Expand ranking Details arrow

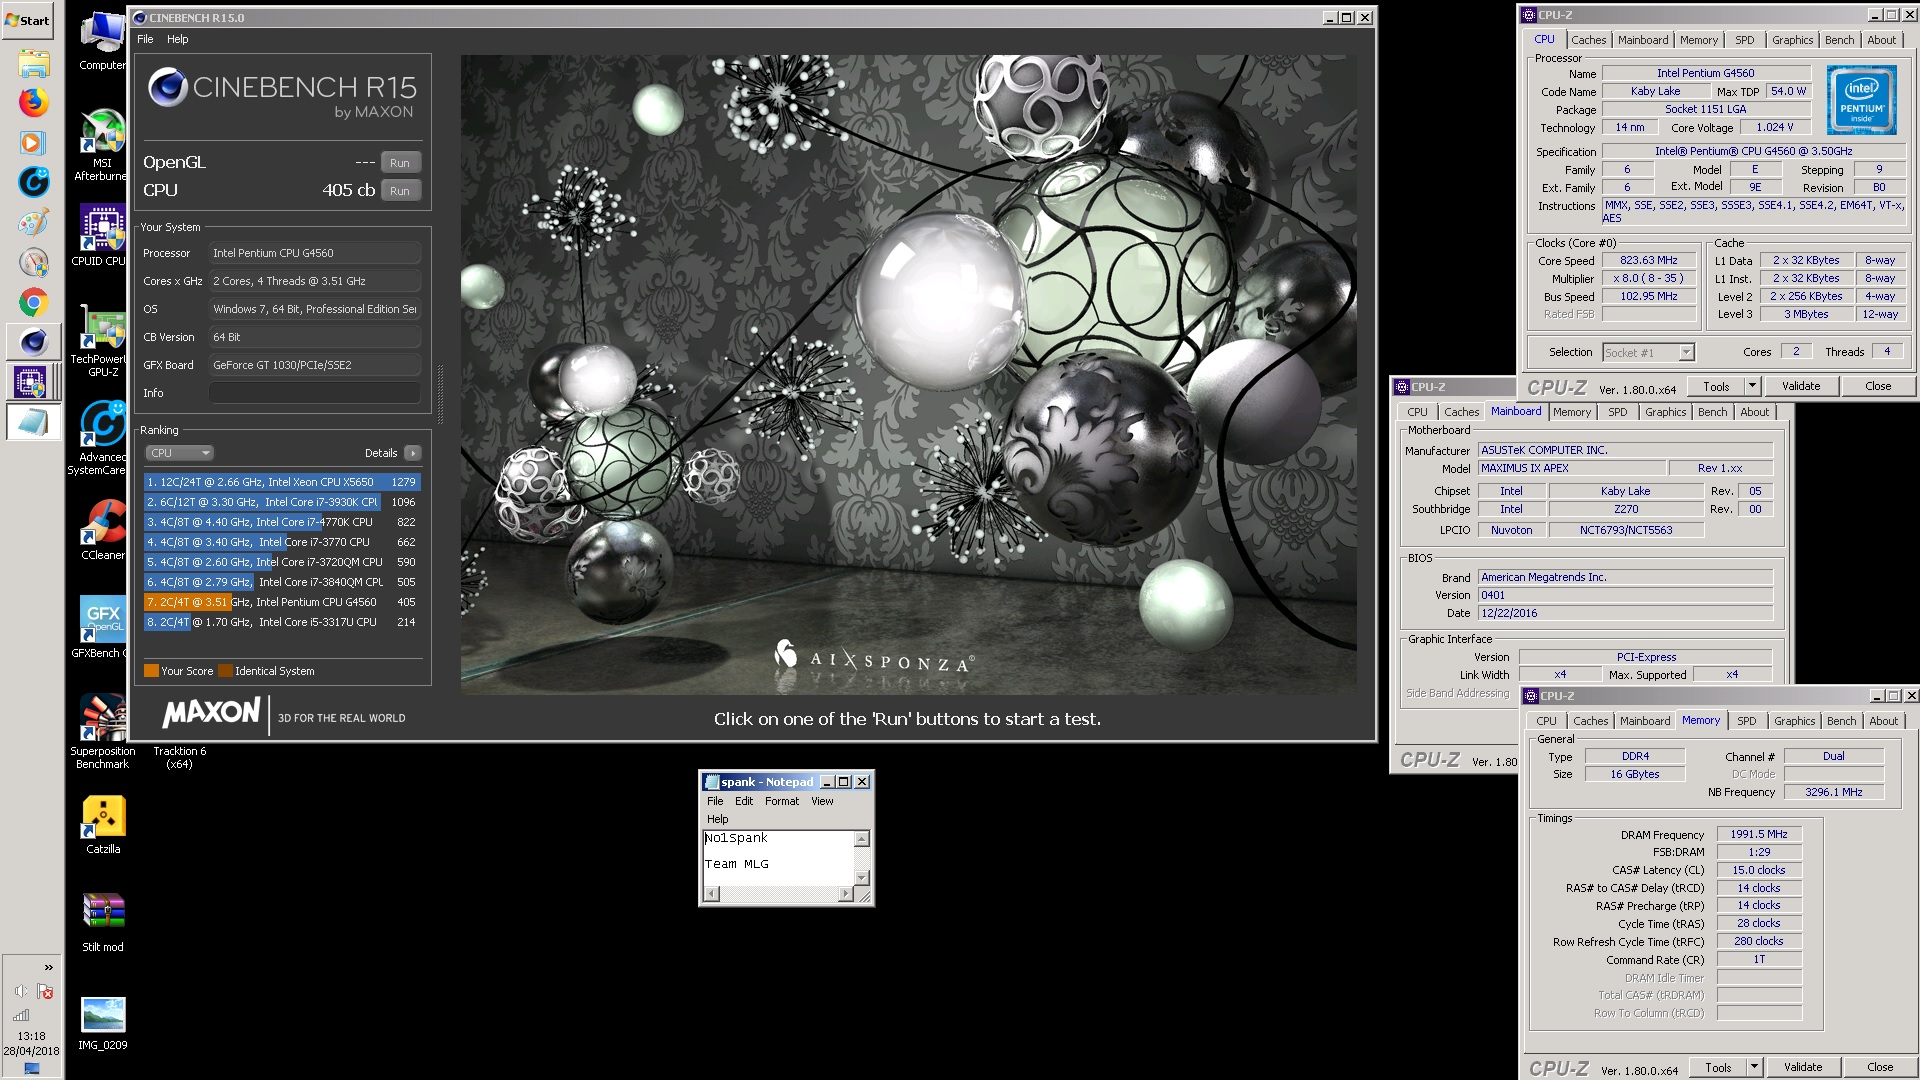point(412,453)
